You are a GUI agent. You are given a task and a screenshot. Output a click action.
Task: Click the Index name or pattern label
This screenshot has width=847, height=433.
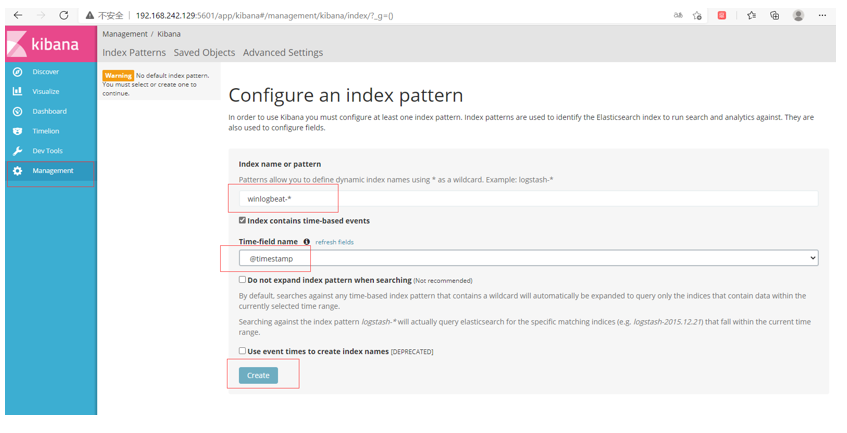tap(280, 164)
